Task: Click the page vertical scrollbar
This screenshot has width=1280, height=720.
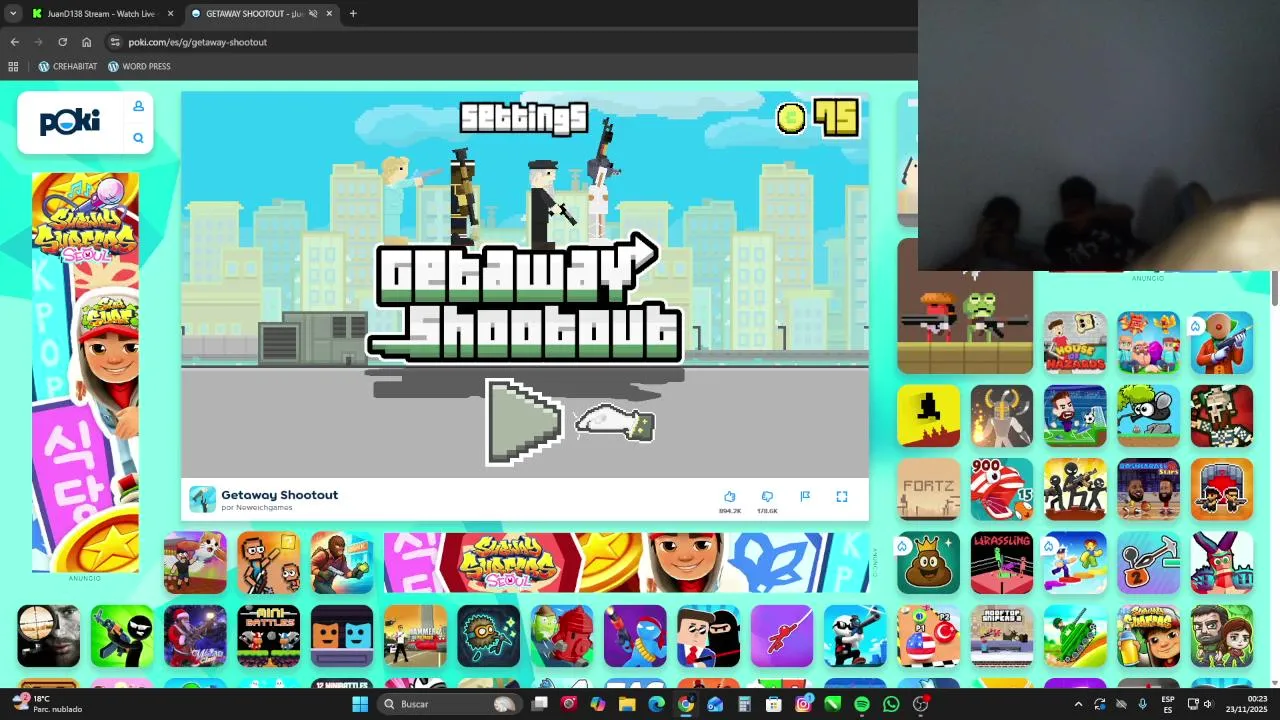Action: coord(1274,289)
